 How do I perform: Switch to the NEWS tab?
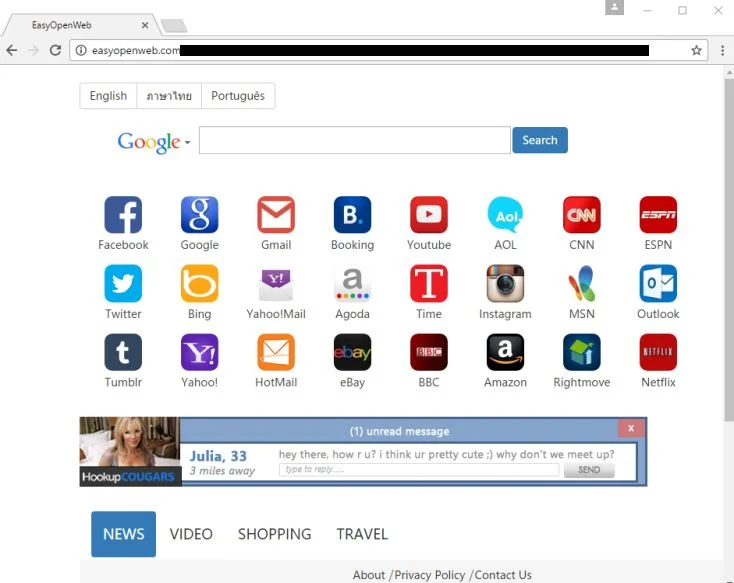124,534
